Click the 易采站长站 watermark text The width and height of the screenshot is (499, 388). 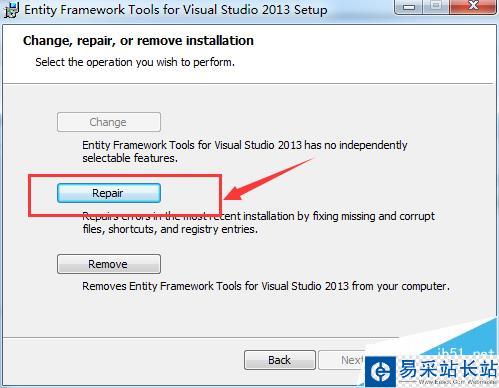pyautogui.click(x=448, y=369)
